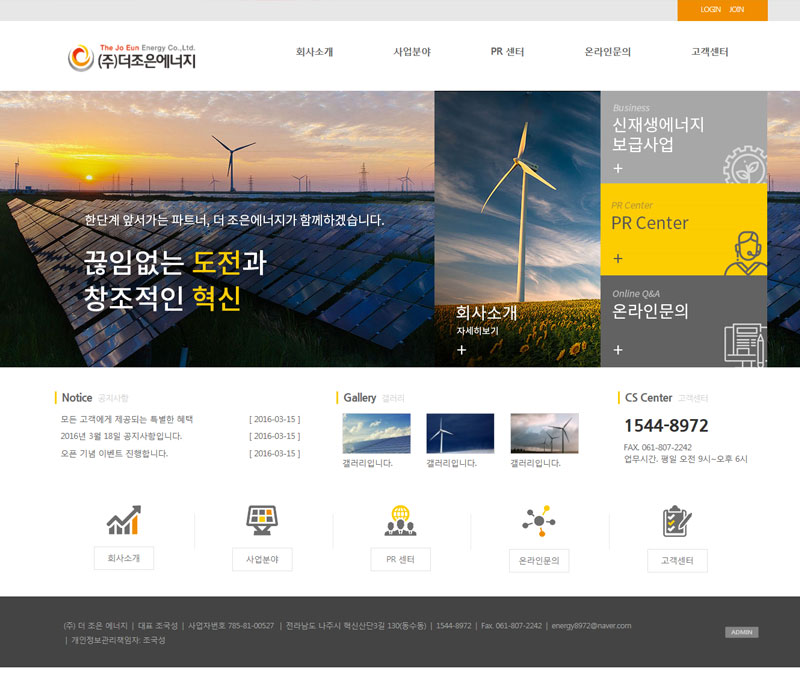
Task: Click the bar chart growth icon above 회사소개
Action: pos(124,520)
